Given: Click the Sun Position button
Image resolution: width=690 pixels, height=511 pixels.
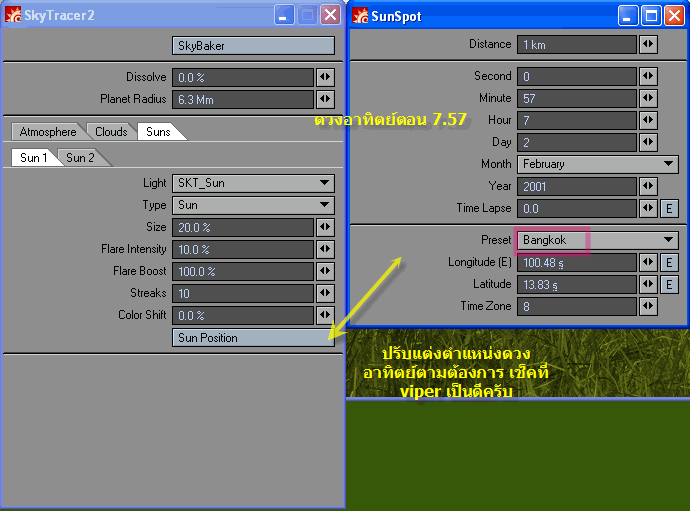Looking at the screenshot, I should point(253,338).
